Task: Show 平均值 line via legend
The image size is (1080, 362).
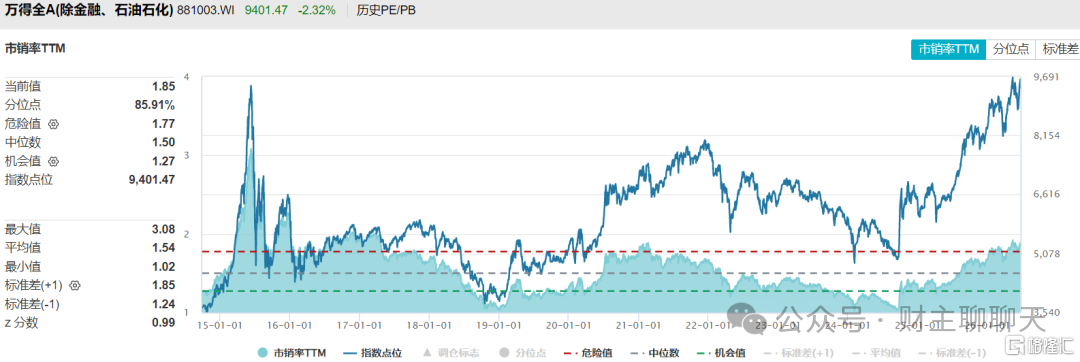Action: point(875,353)
